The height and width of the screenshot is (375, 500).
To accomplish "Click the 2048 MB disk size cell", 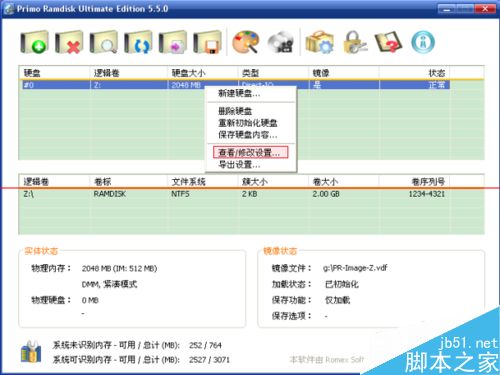I will (186, 85).
